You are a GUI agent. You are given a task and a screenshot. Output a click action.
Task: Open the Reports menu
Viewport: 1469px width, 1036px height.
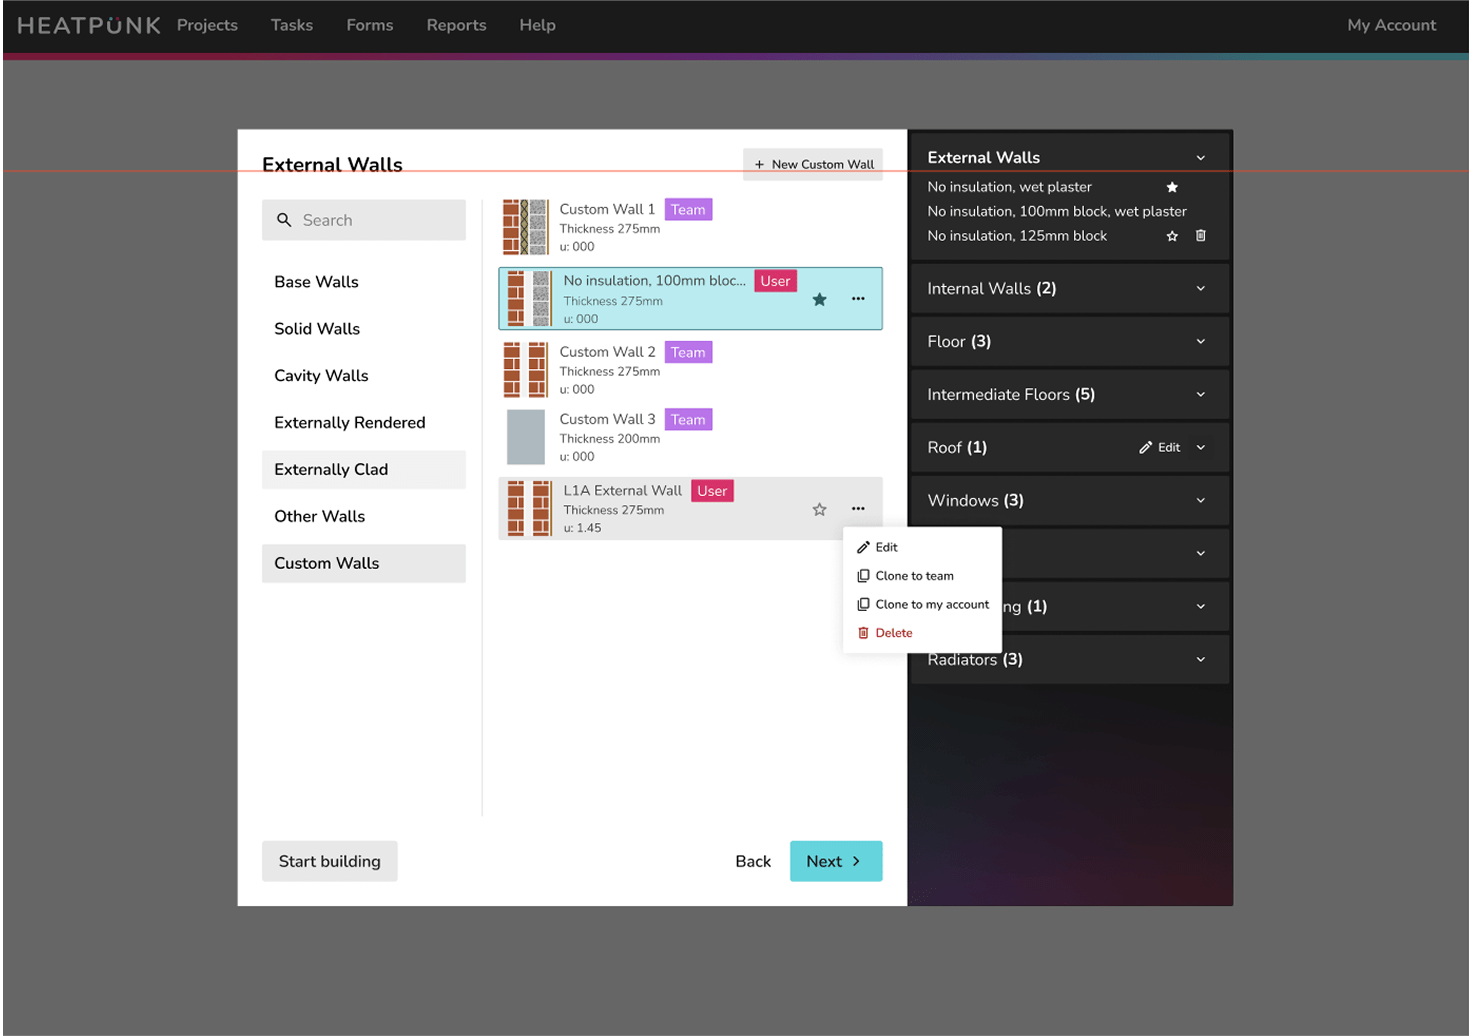click(x=456, y=25)
